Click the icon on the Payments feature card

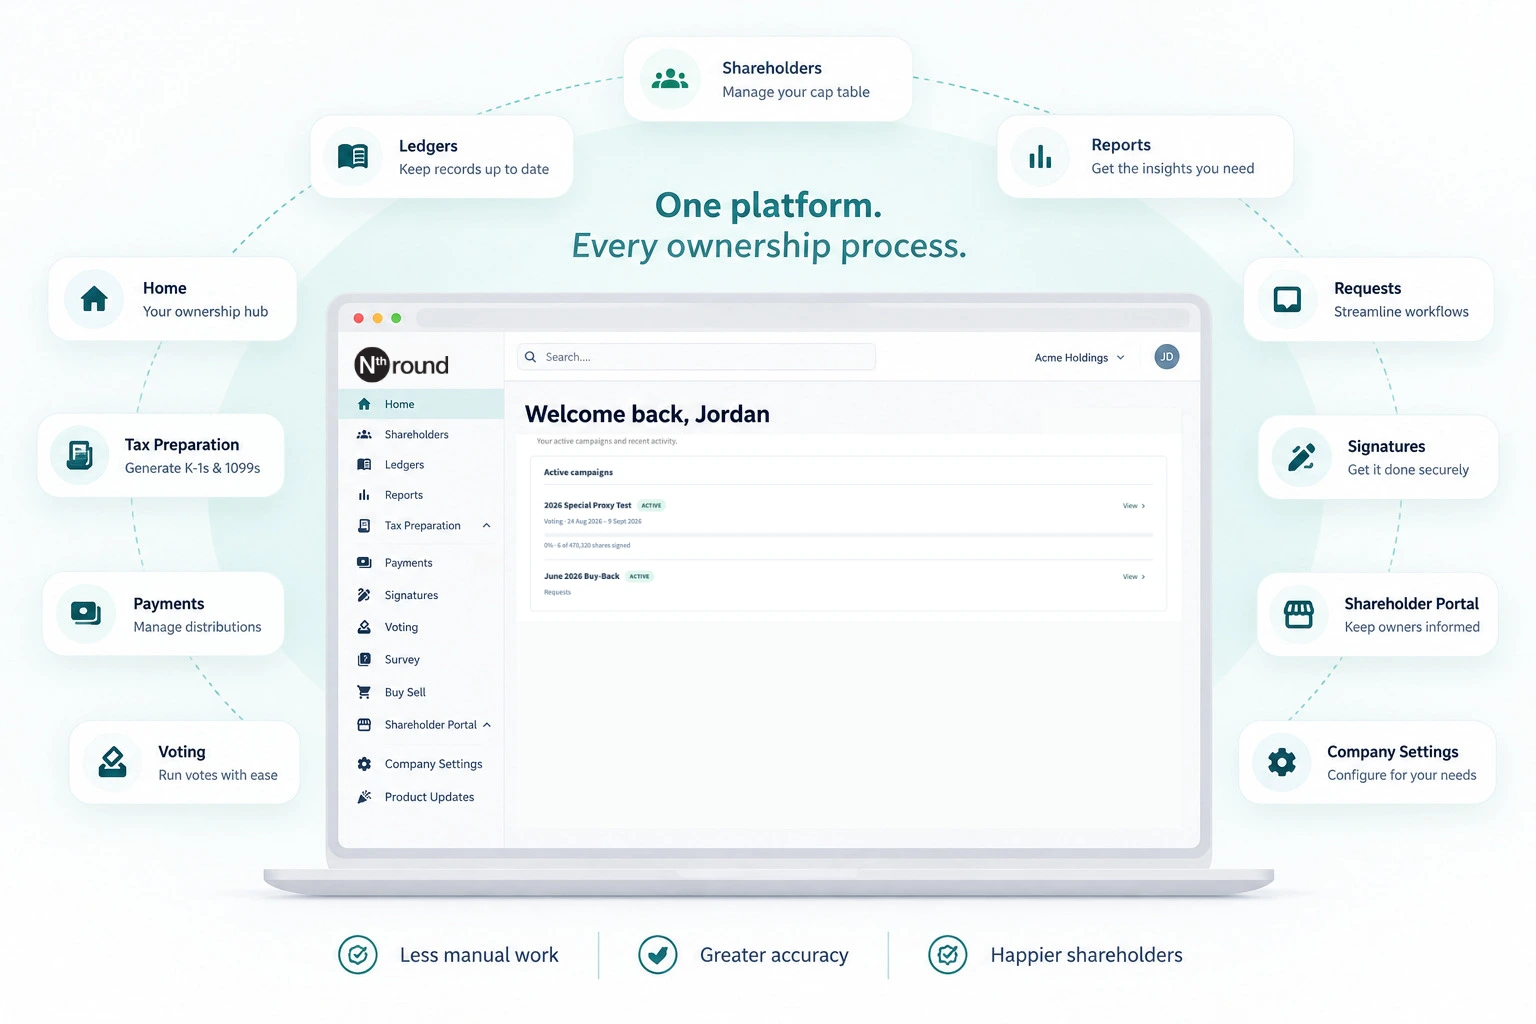[86, 614]
